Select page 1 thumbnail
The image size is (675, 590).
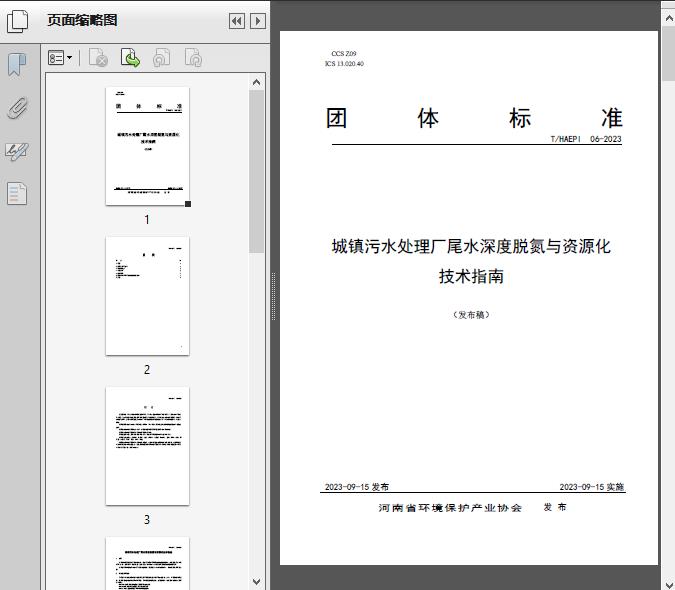(147, 146)
